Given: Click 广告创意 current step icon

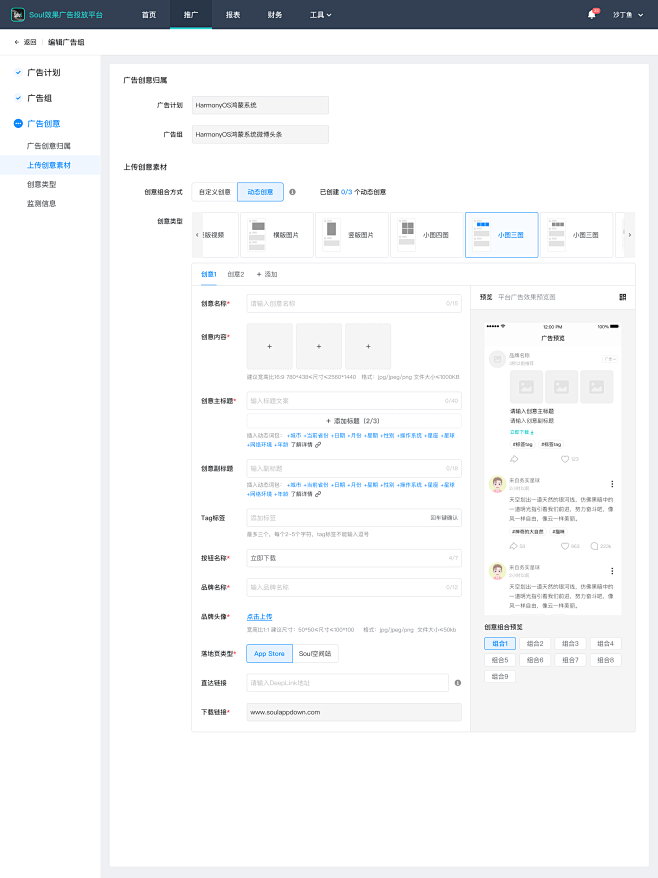Looking at the screenshot, I should coord(18,124).
